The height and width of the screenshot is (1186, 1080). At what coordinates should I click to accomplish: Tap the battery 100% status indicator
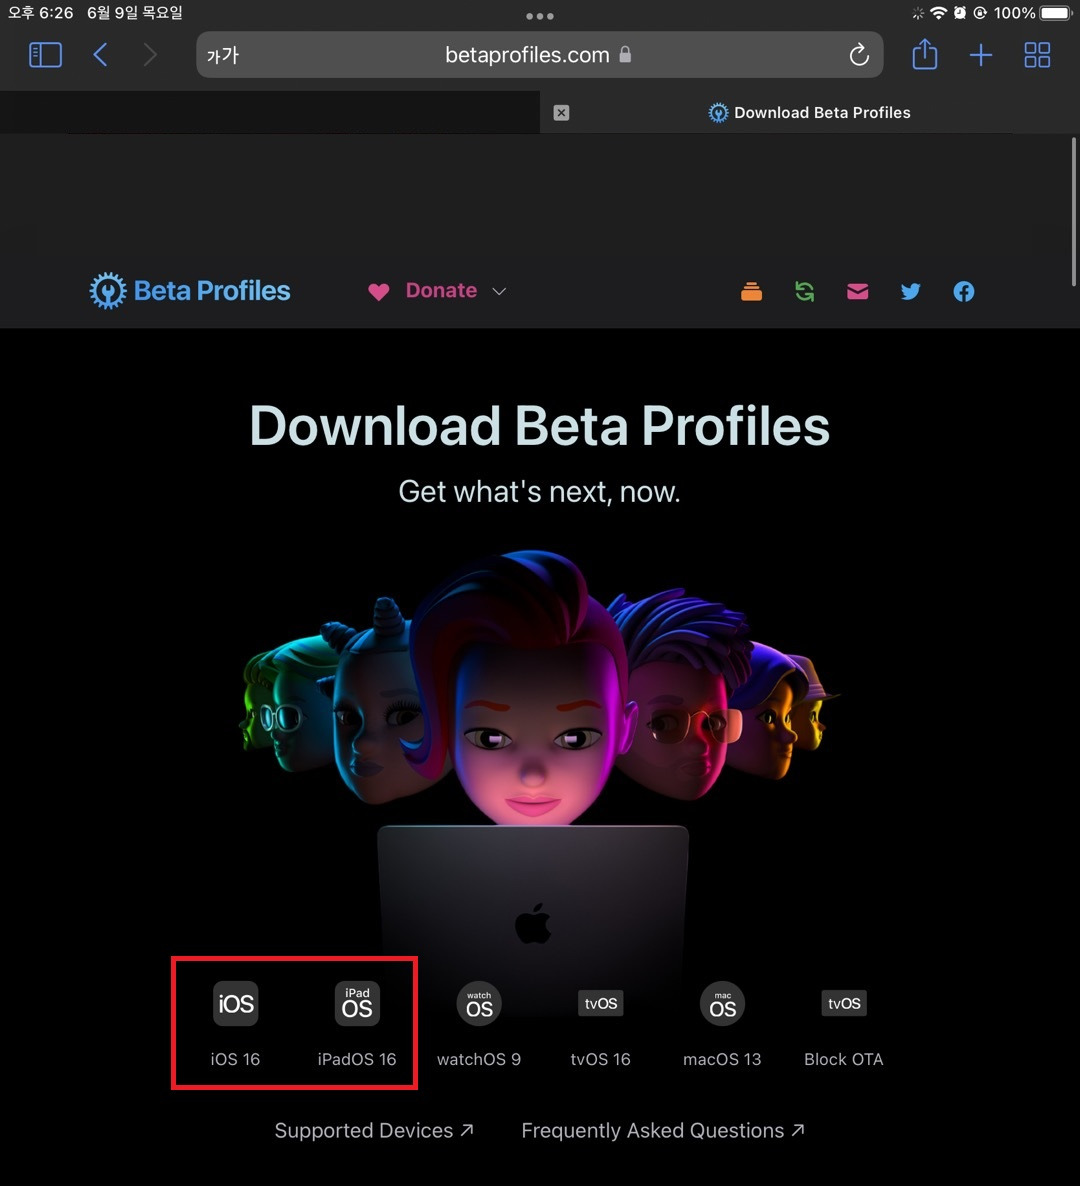click(1034, 13)
